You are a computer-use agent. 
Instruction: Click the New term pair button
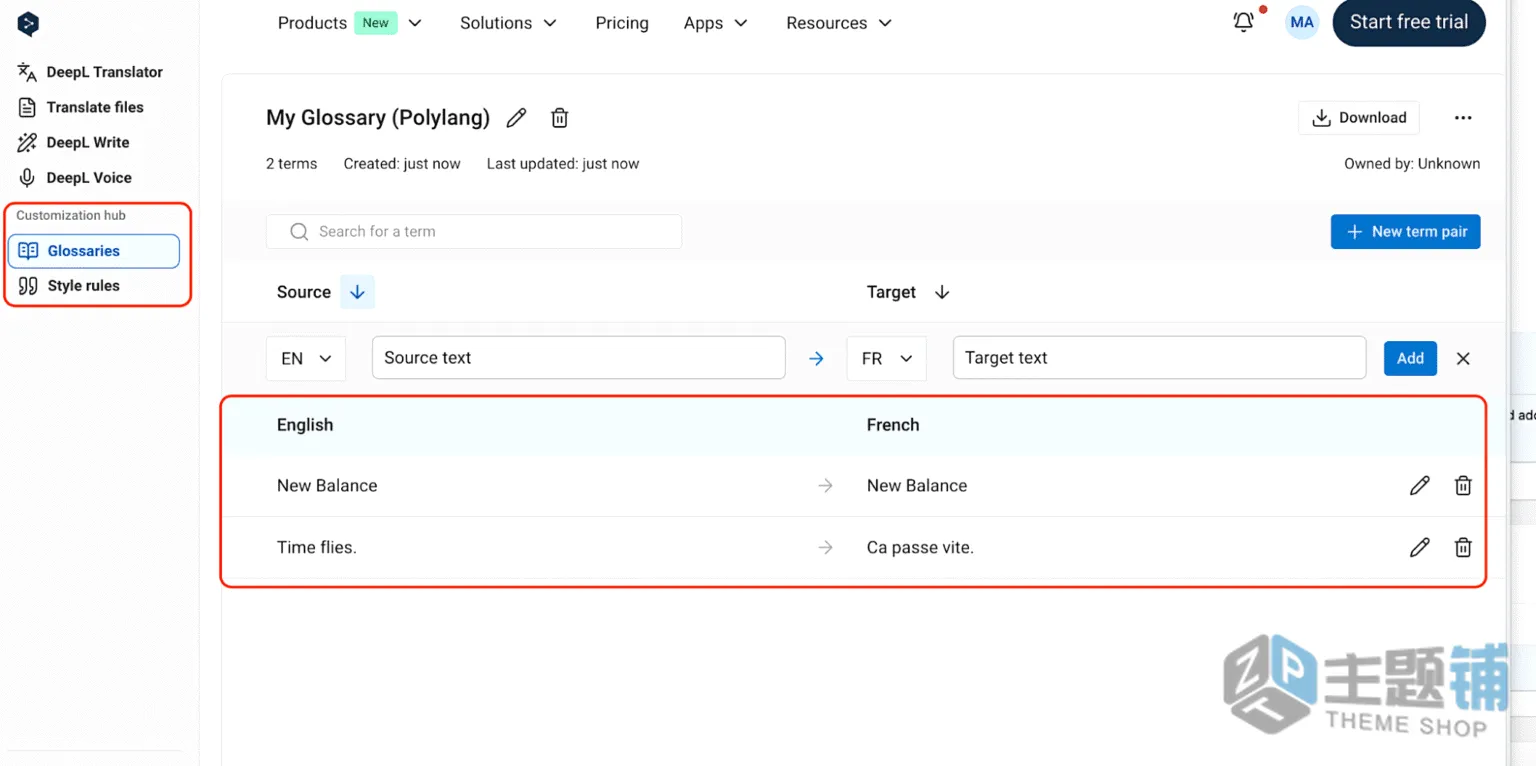1405,231
